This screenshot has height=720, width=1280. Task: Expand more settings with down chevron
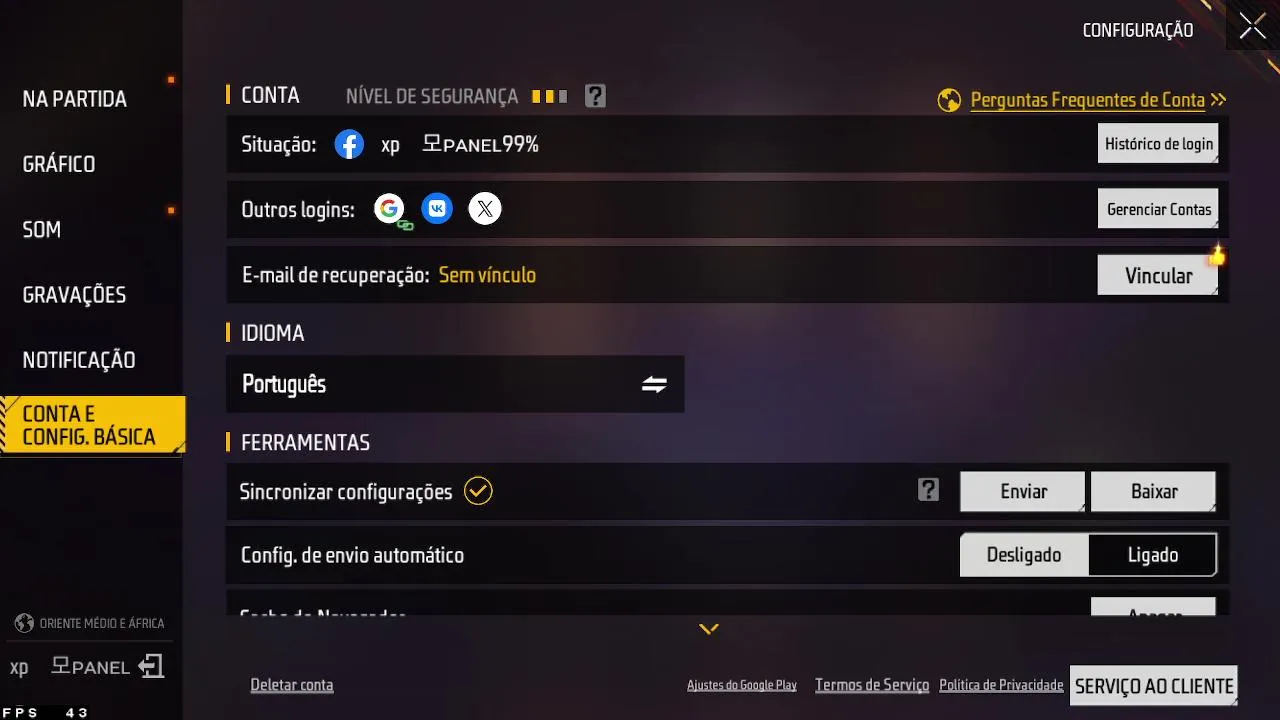tap(709, 629)
